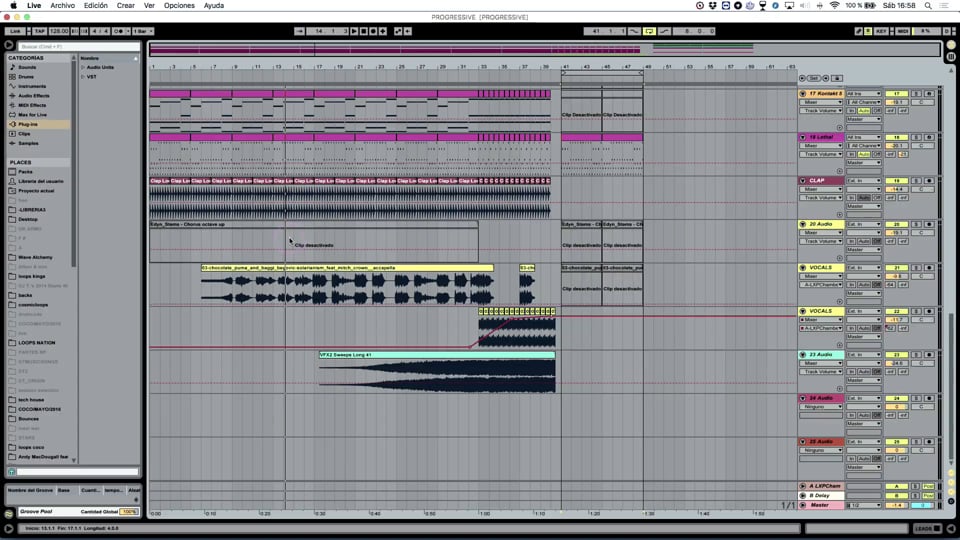Open the Archivo menu

(62, 6)
